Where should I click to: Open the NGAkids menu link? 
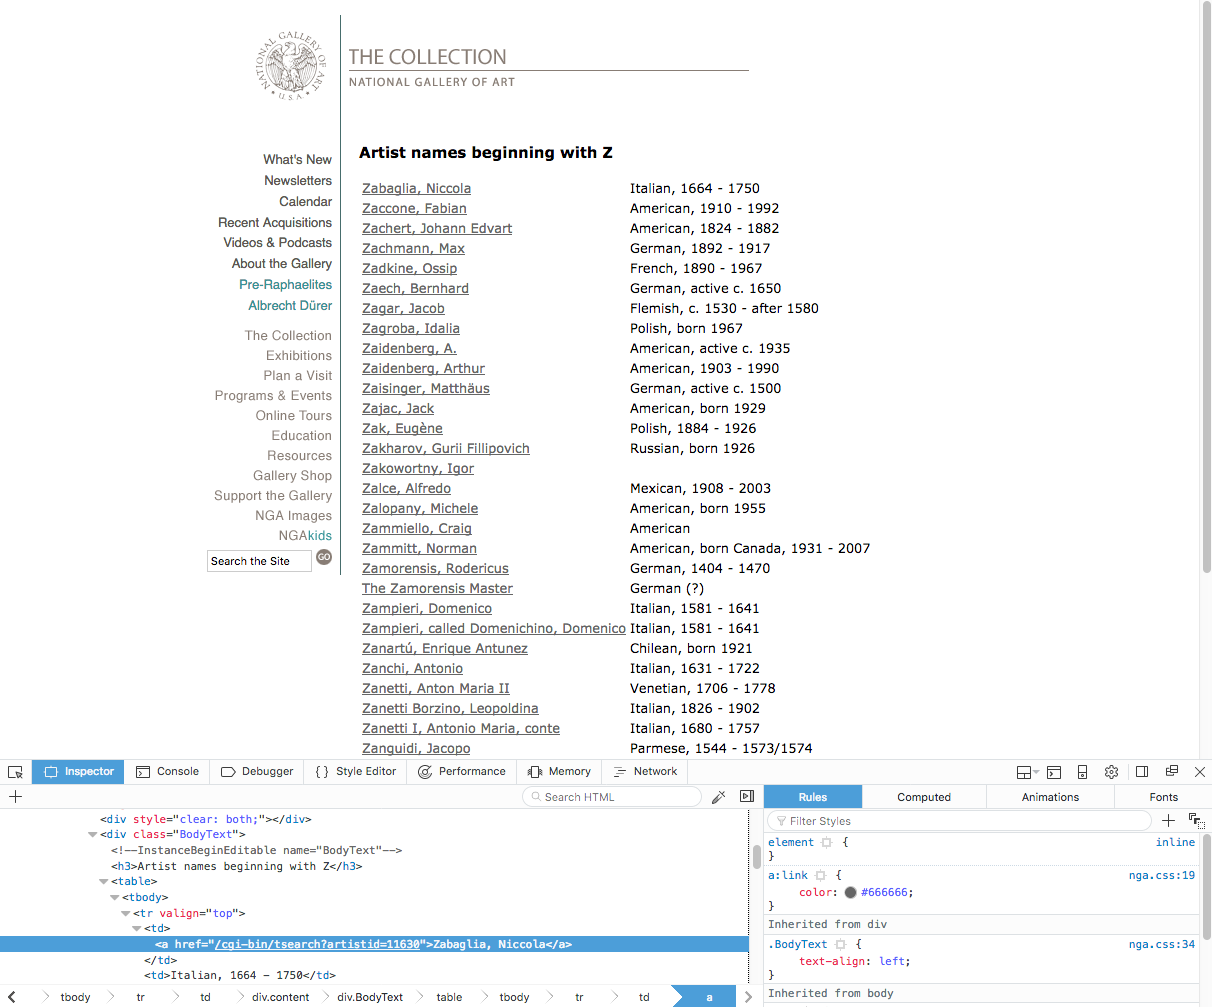pyautogui.click(x=305, y=535)
